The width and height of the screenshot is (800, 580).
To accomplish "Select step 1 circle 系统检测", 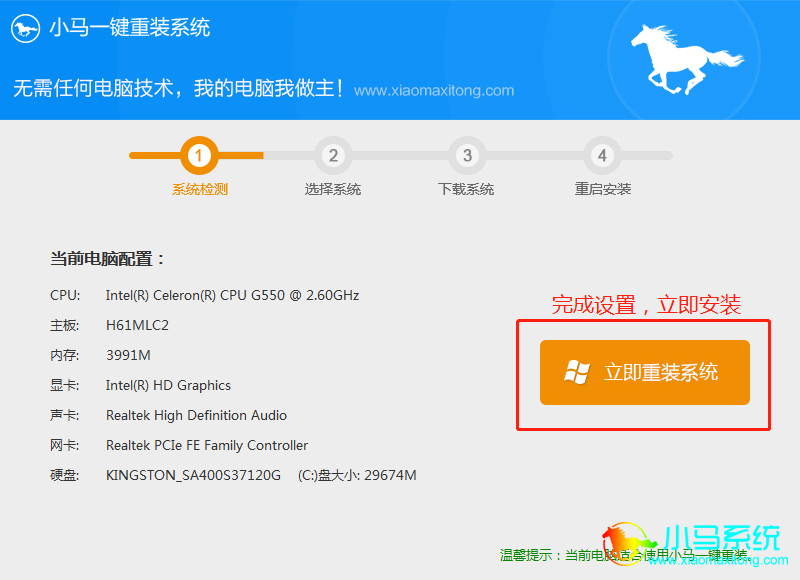I will tap(199, 155).
